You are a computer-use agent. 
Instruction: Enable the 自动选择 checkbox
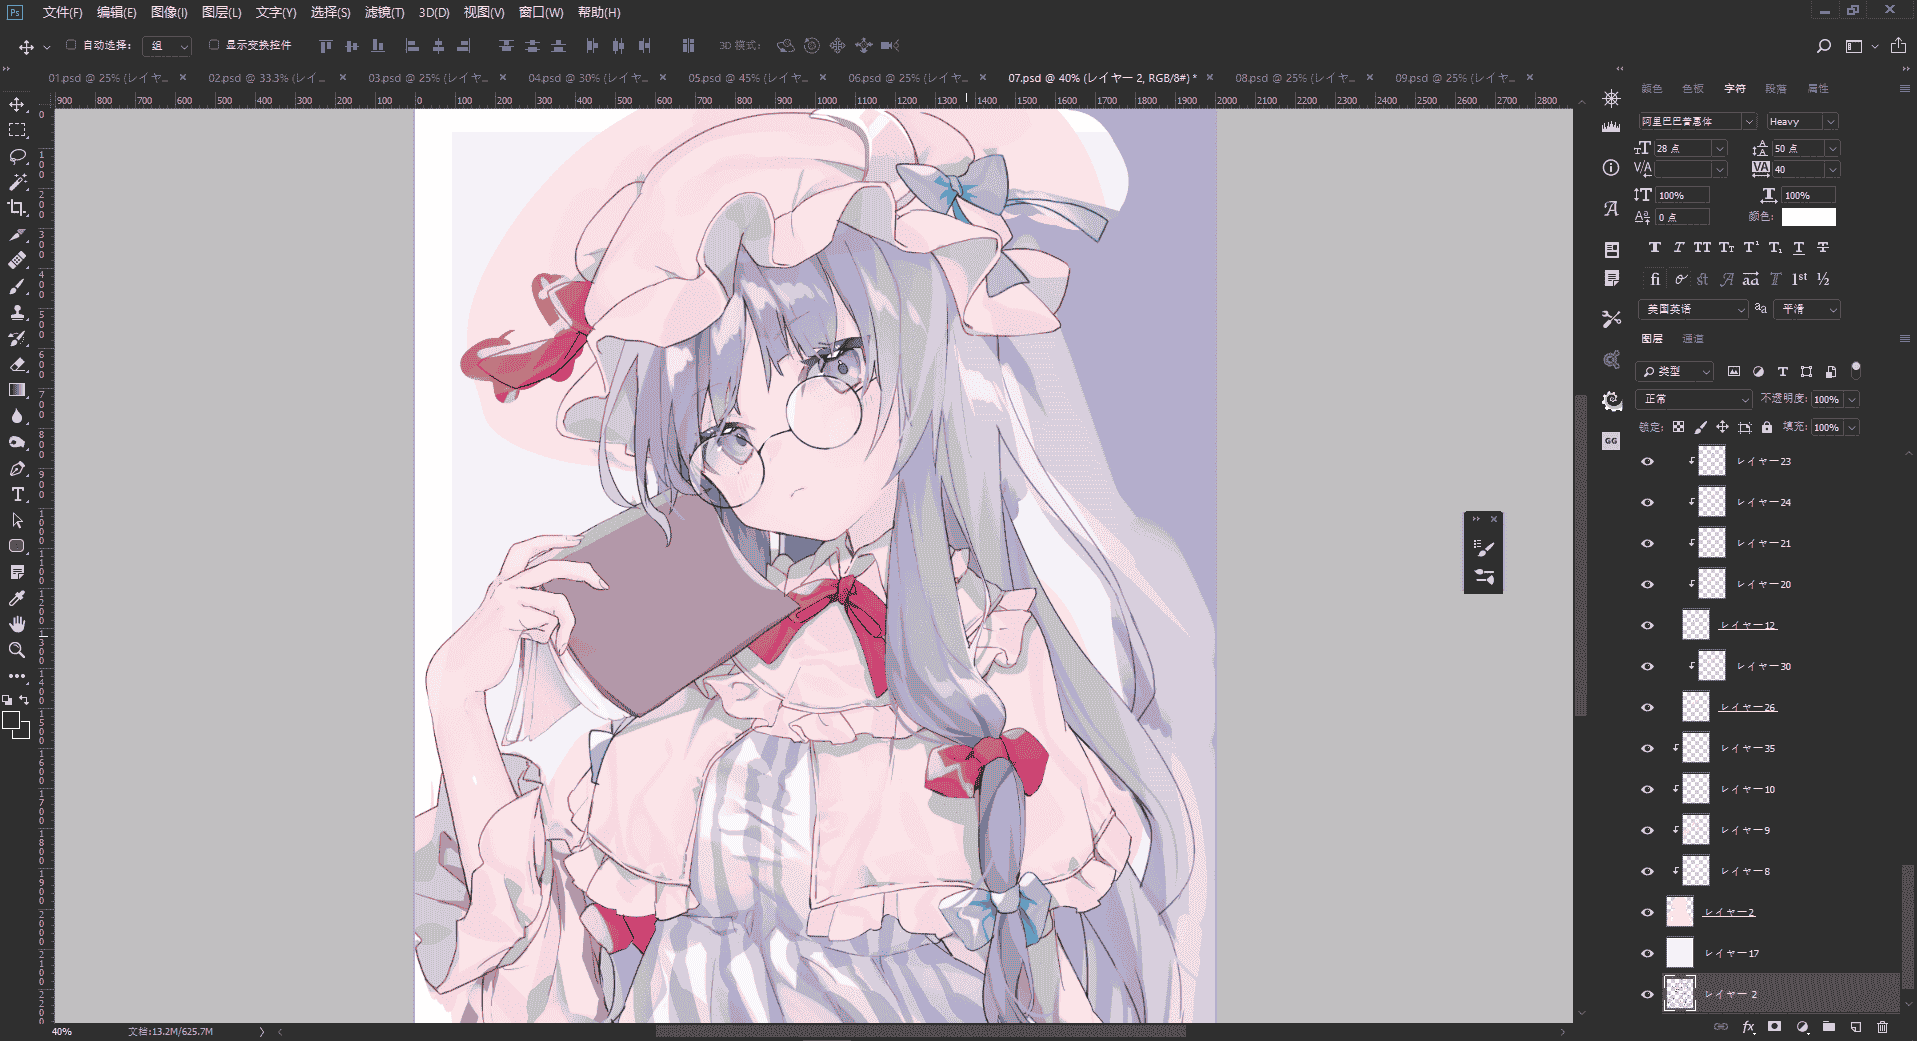click(x=71, y=45)
